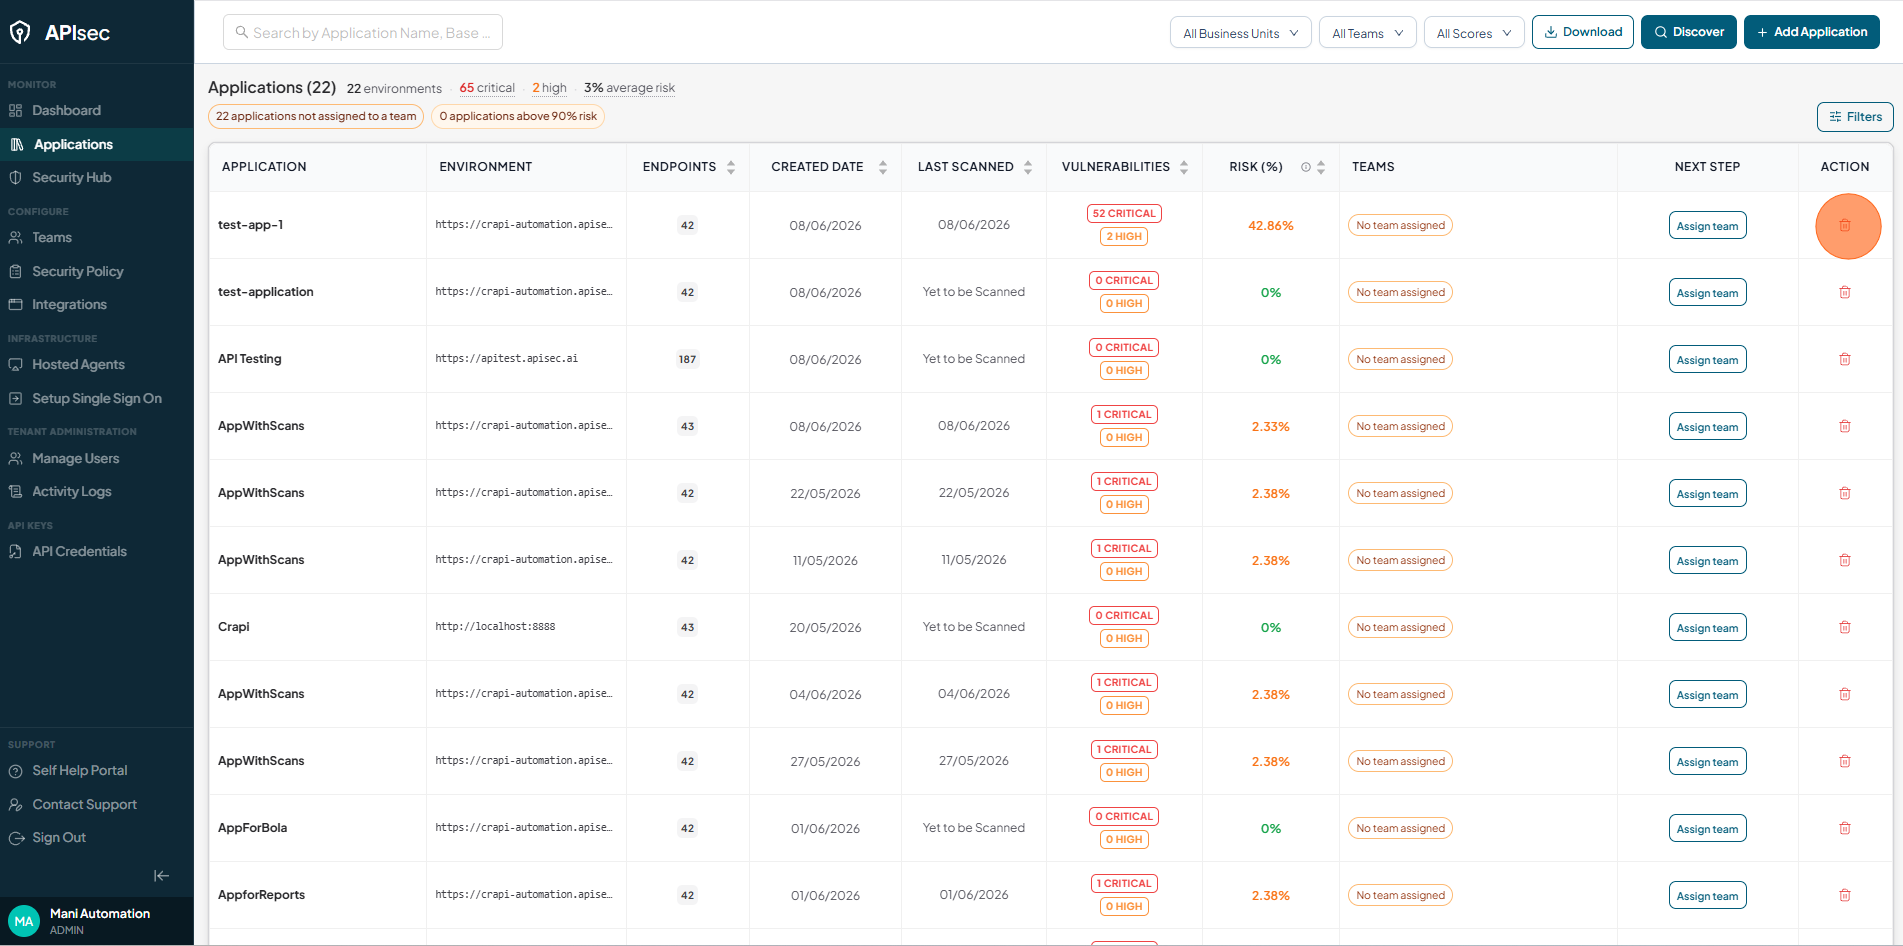The height and width of the screenshot is (946, 1903).
Task: Sort by Vulnerabilities column arrows
Action: (x=1184, y=167)
